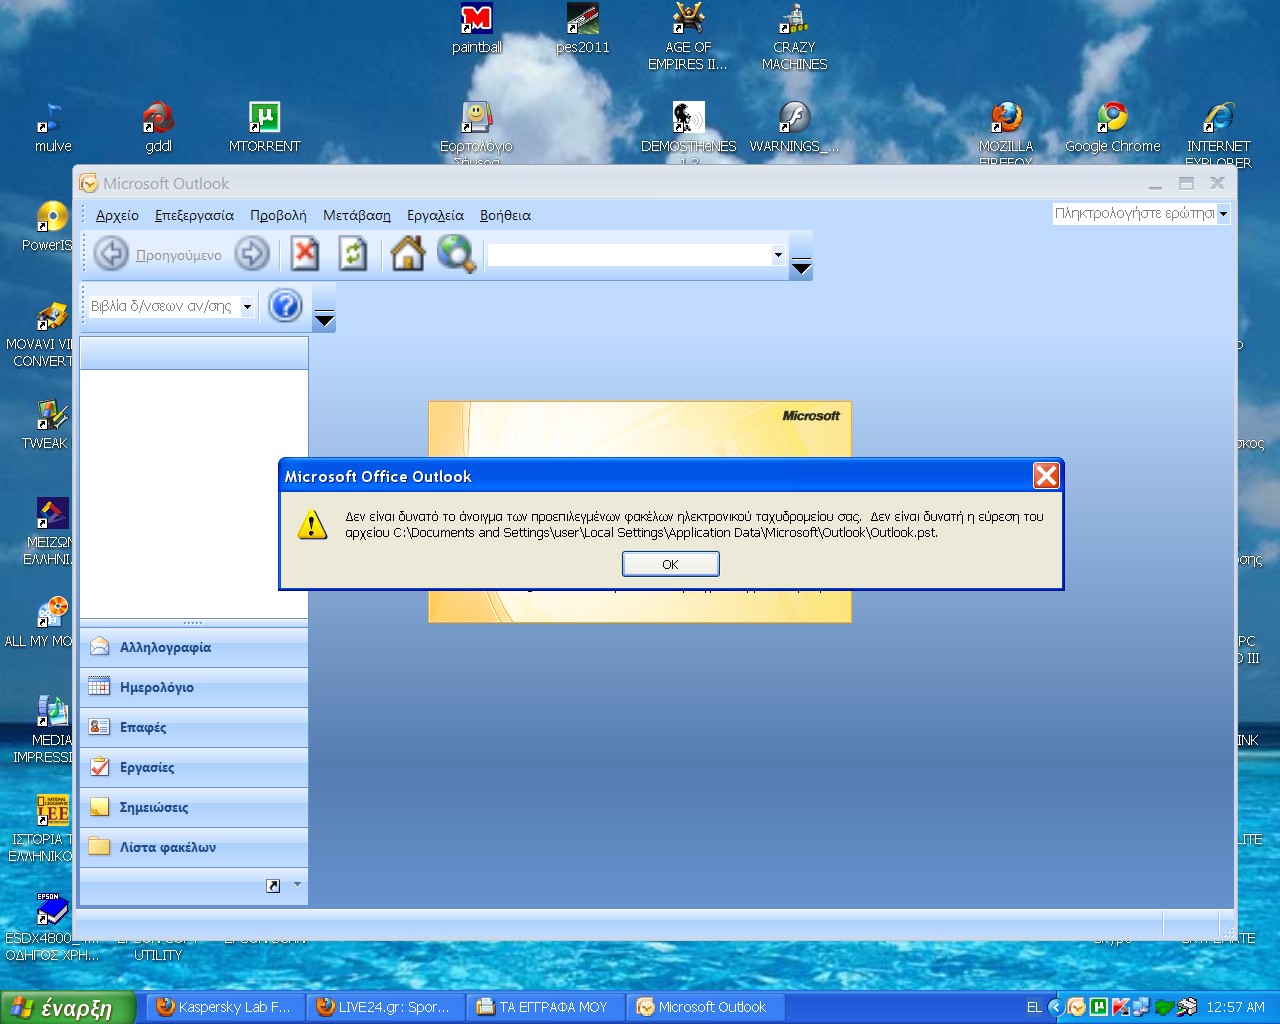The image size is (1280, 1024).
Task: Click the Back arrow (Προηγούμενο) icon
Action: (112, 254)
